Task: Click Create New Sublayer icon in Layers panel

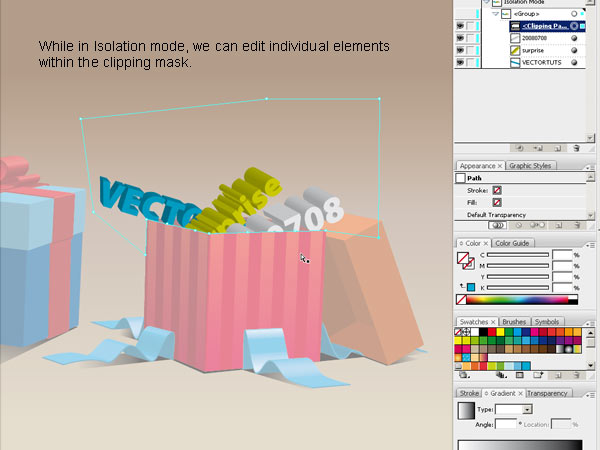Action: pos(538,148)
